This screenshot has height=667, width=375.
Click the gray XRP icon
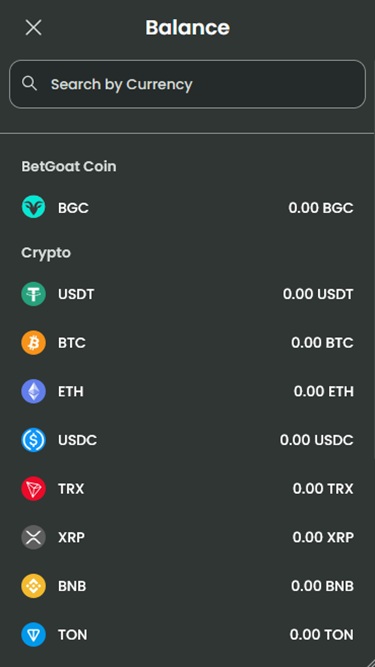click(33, 537)
